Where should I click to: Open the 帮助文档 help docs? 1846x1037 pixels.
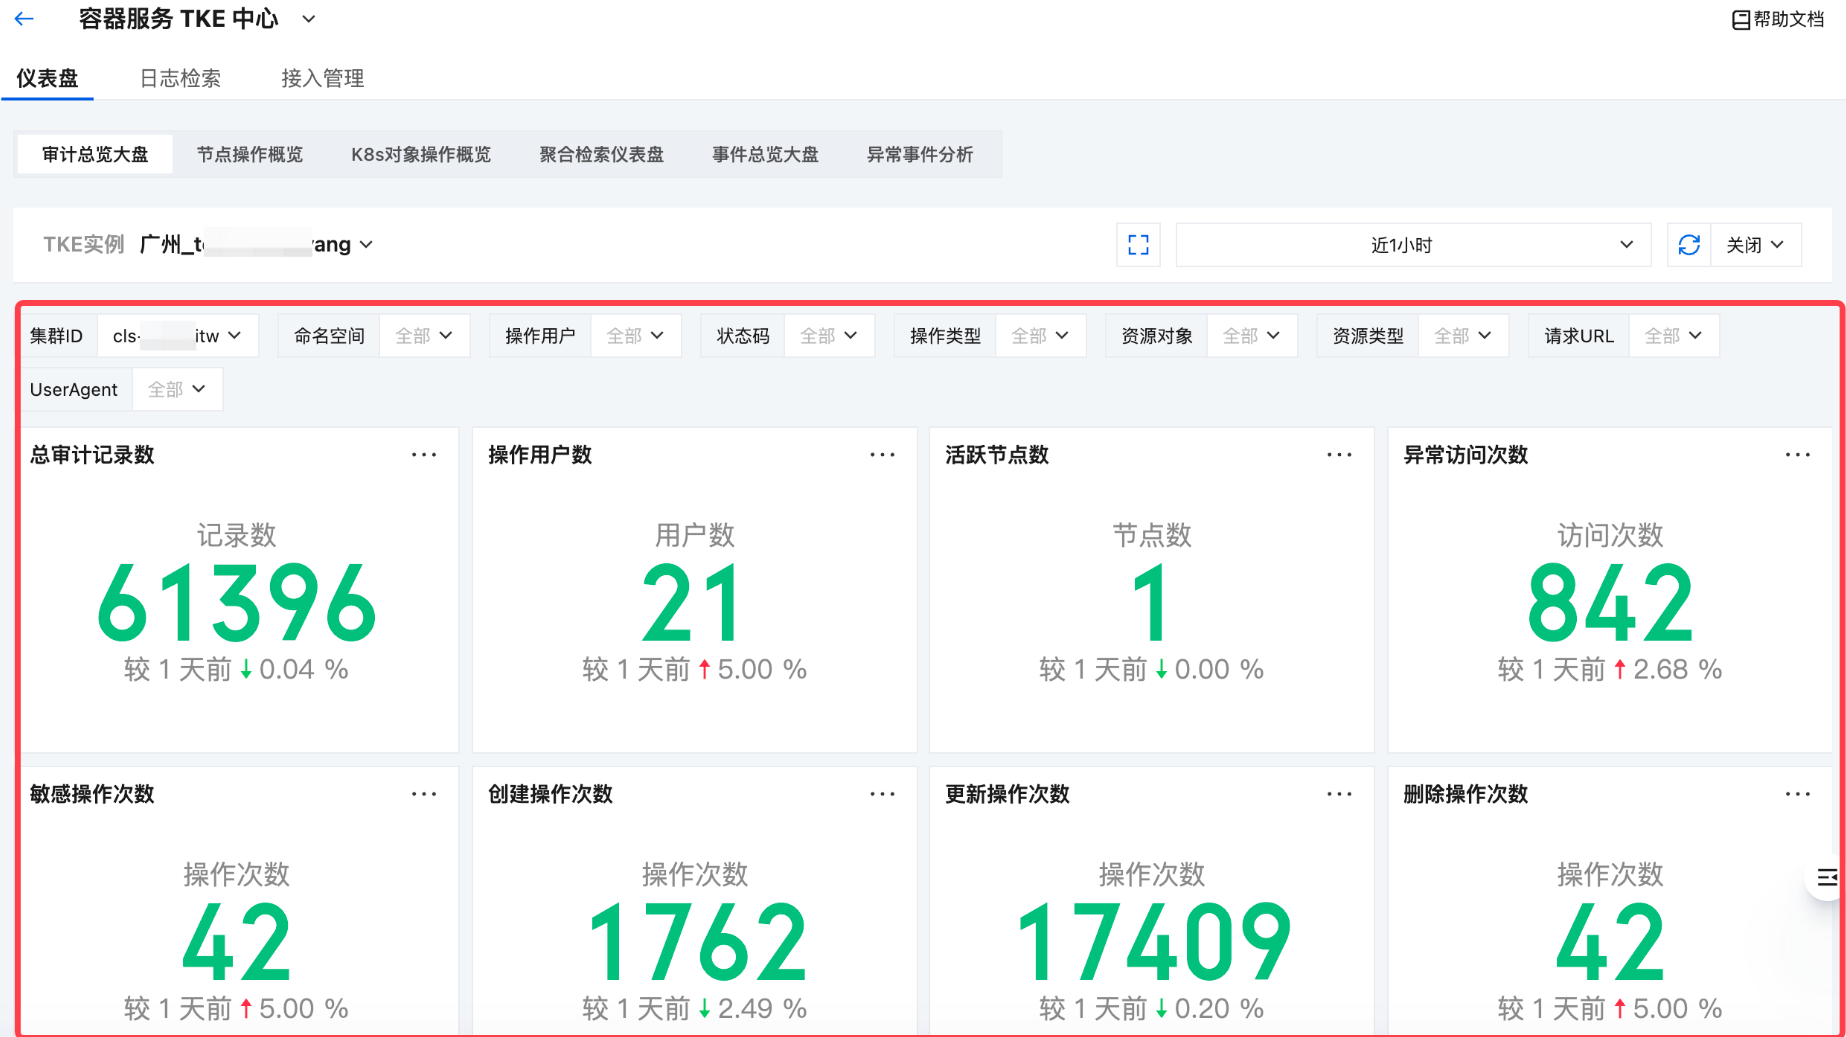1778,20
